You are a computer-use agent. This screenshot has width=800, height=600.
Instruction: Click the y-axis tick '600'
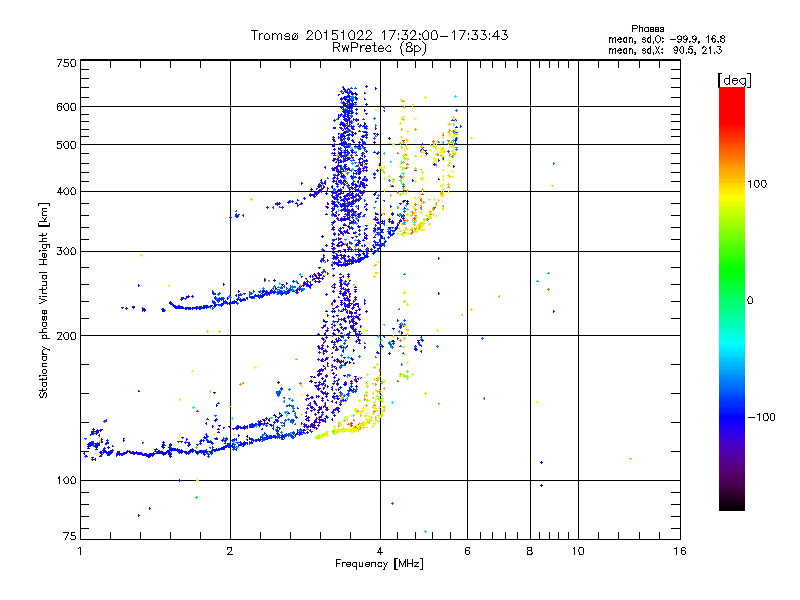point(66,107)
